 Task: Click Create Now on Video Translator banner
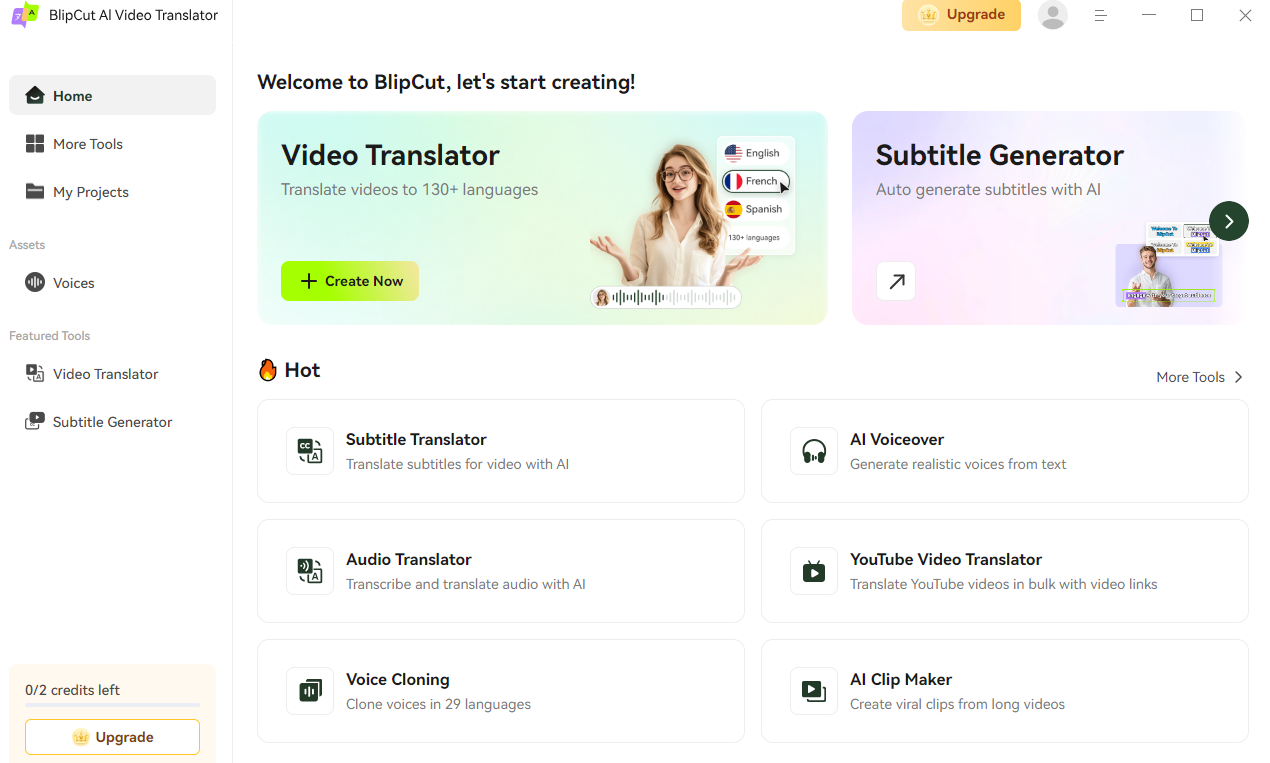click(350, 281)
